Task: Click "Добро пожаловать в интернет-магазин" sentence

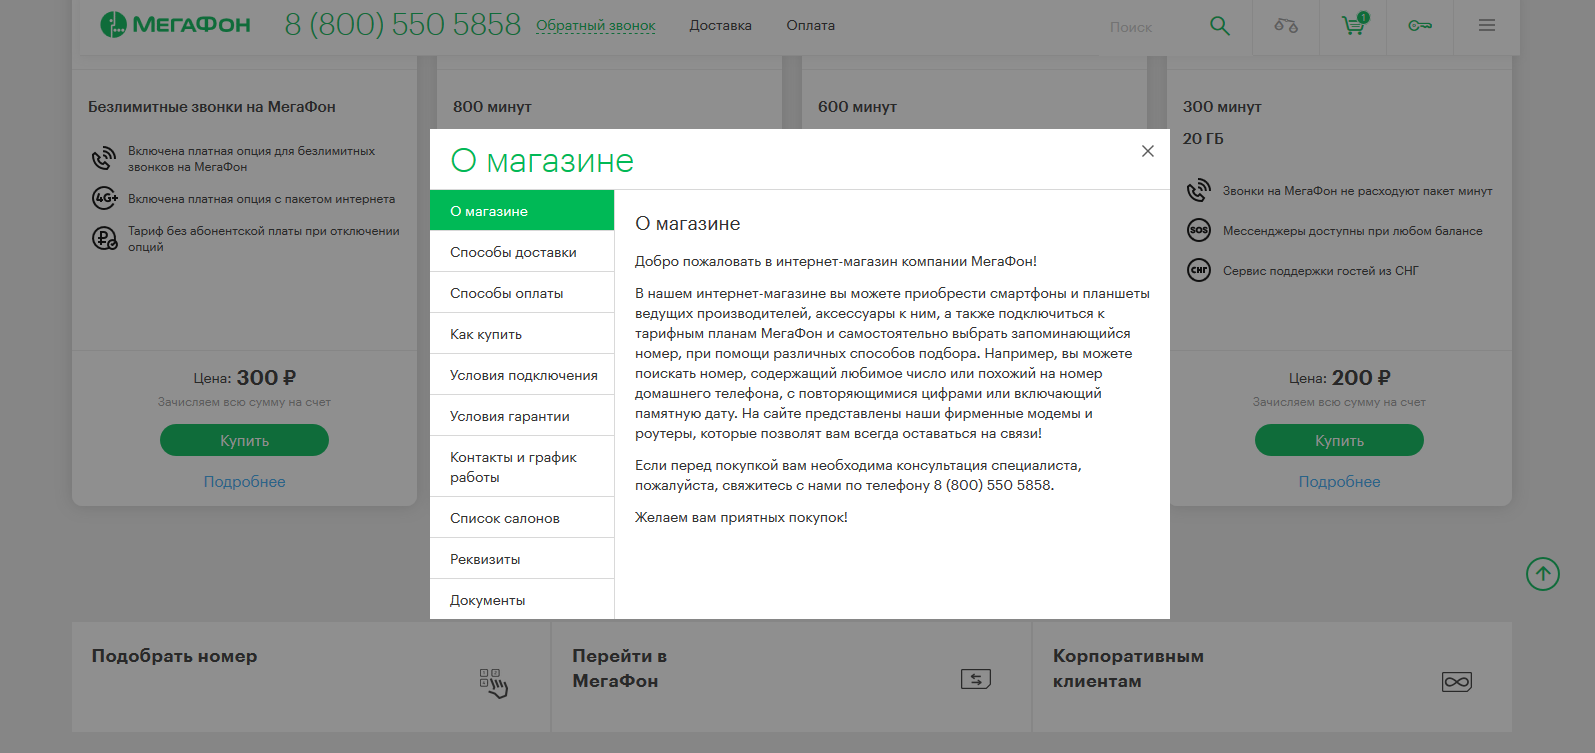Action: (836, 262)
